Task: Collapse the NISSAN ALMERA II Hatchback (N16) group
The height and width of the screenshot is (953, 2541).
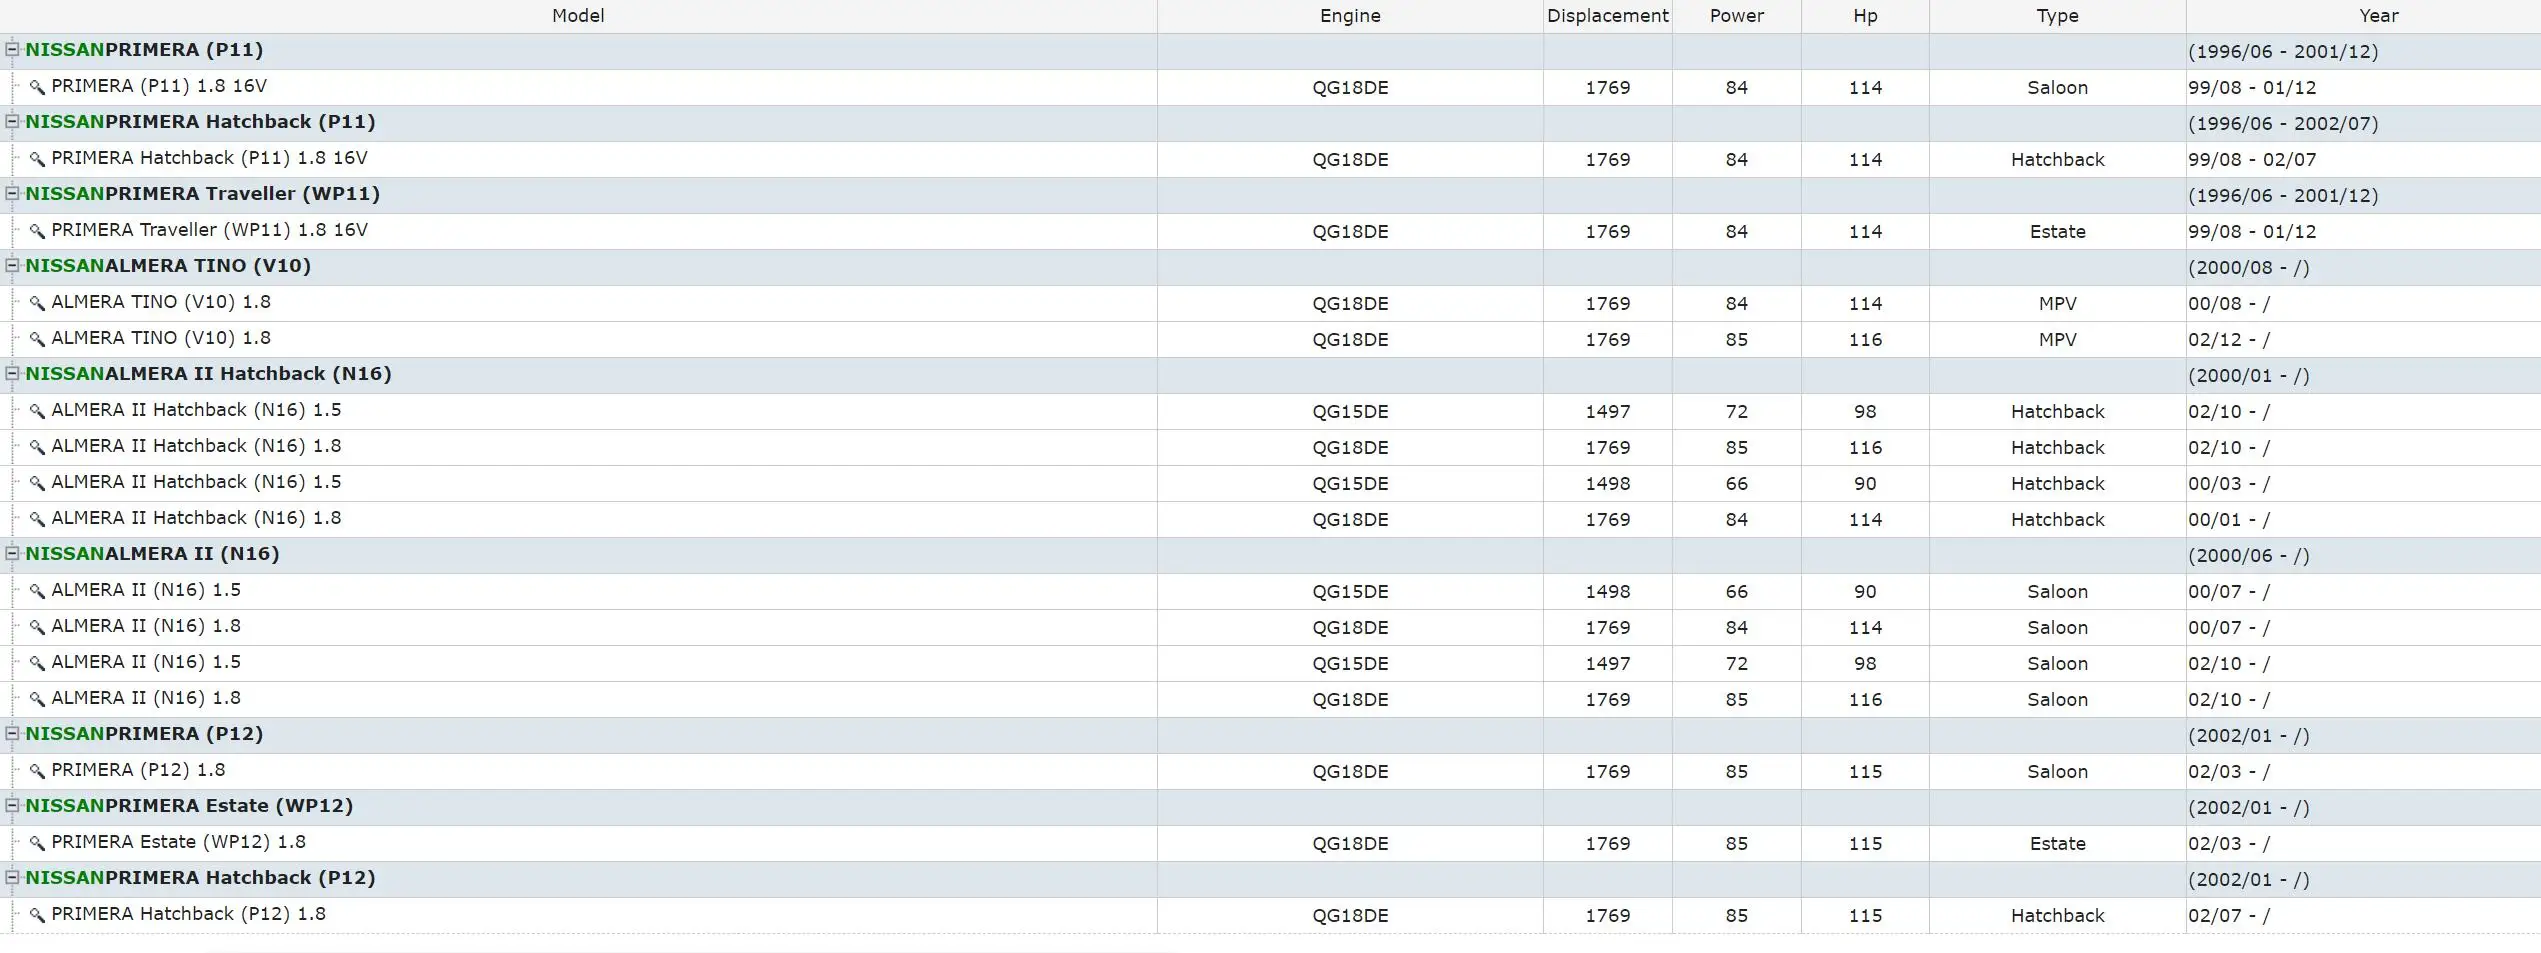Action: point(12,373)
